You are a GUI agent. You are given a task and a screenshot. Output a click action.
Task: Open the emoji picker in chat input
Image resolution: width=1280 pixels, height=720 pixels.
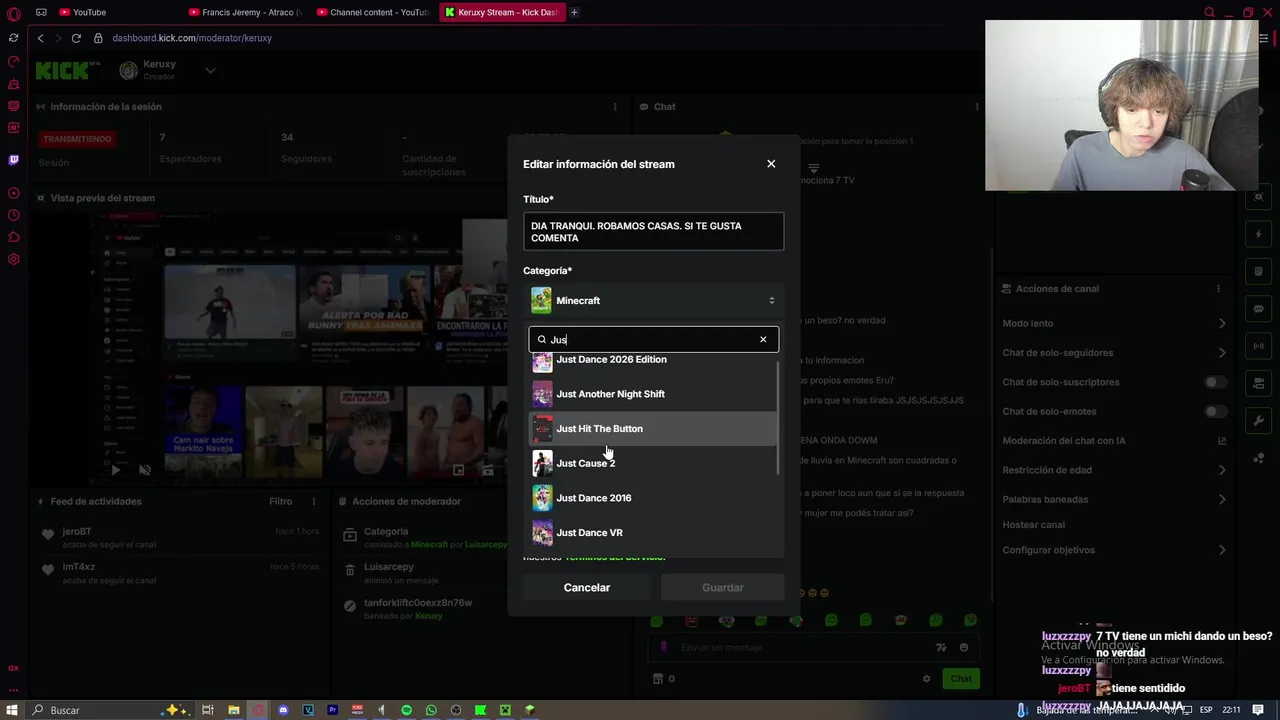963,648
